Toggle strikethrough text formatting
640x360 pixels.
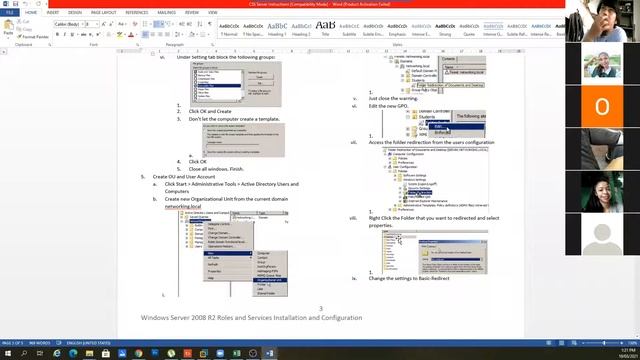pyautogui.click(x=83, y=35)
